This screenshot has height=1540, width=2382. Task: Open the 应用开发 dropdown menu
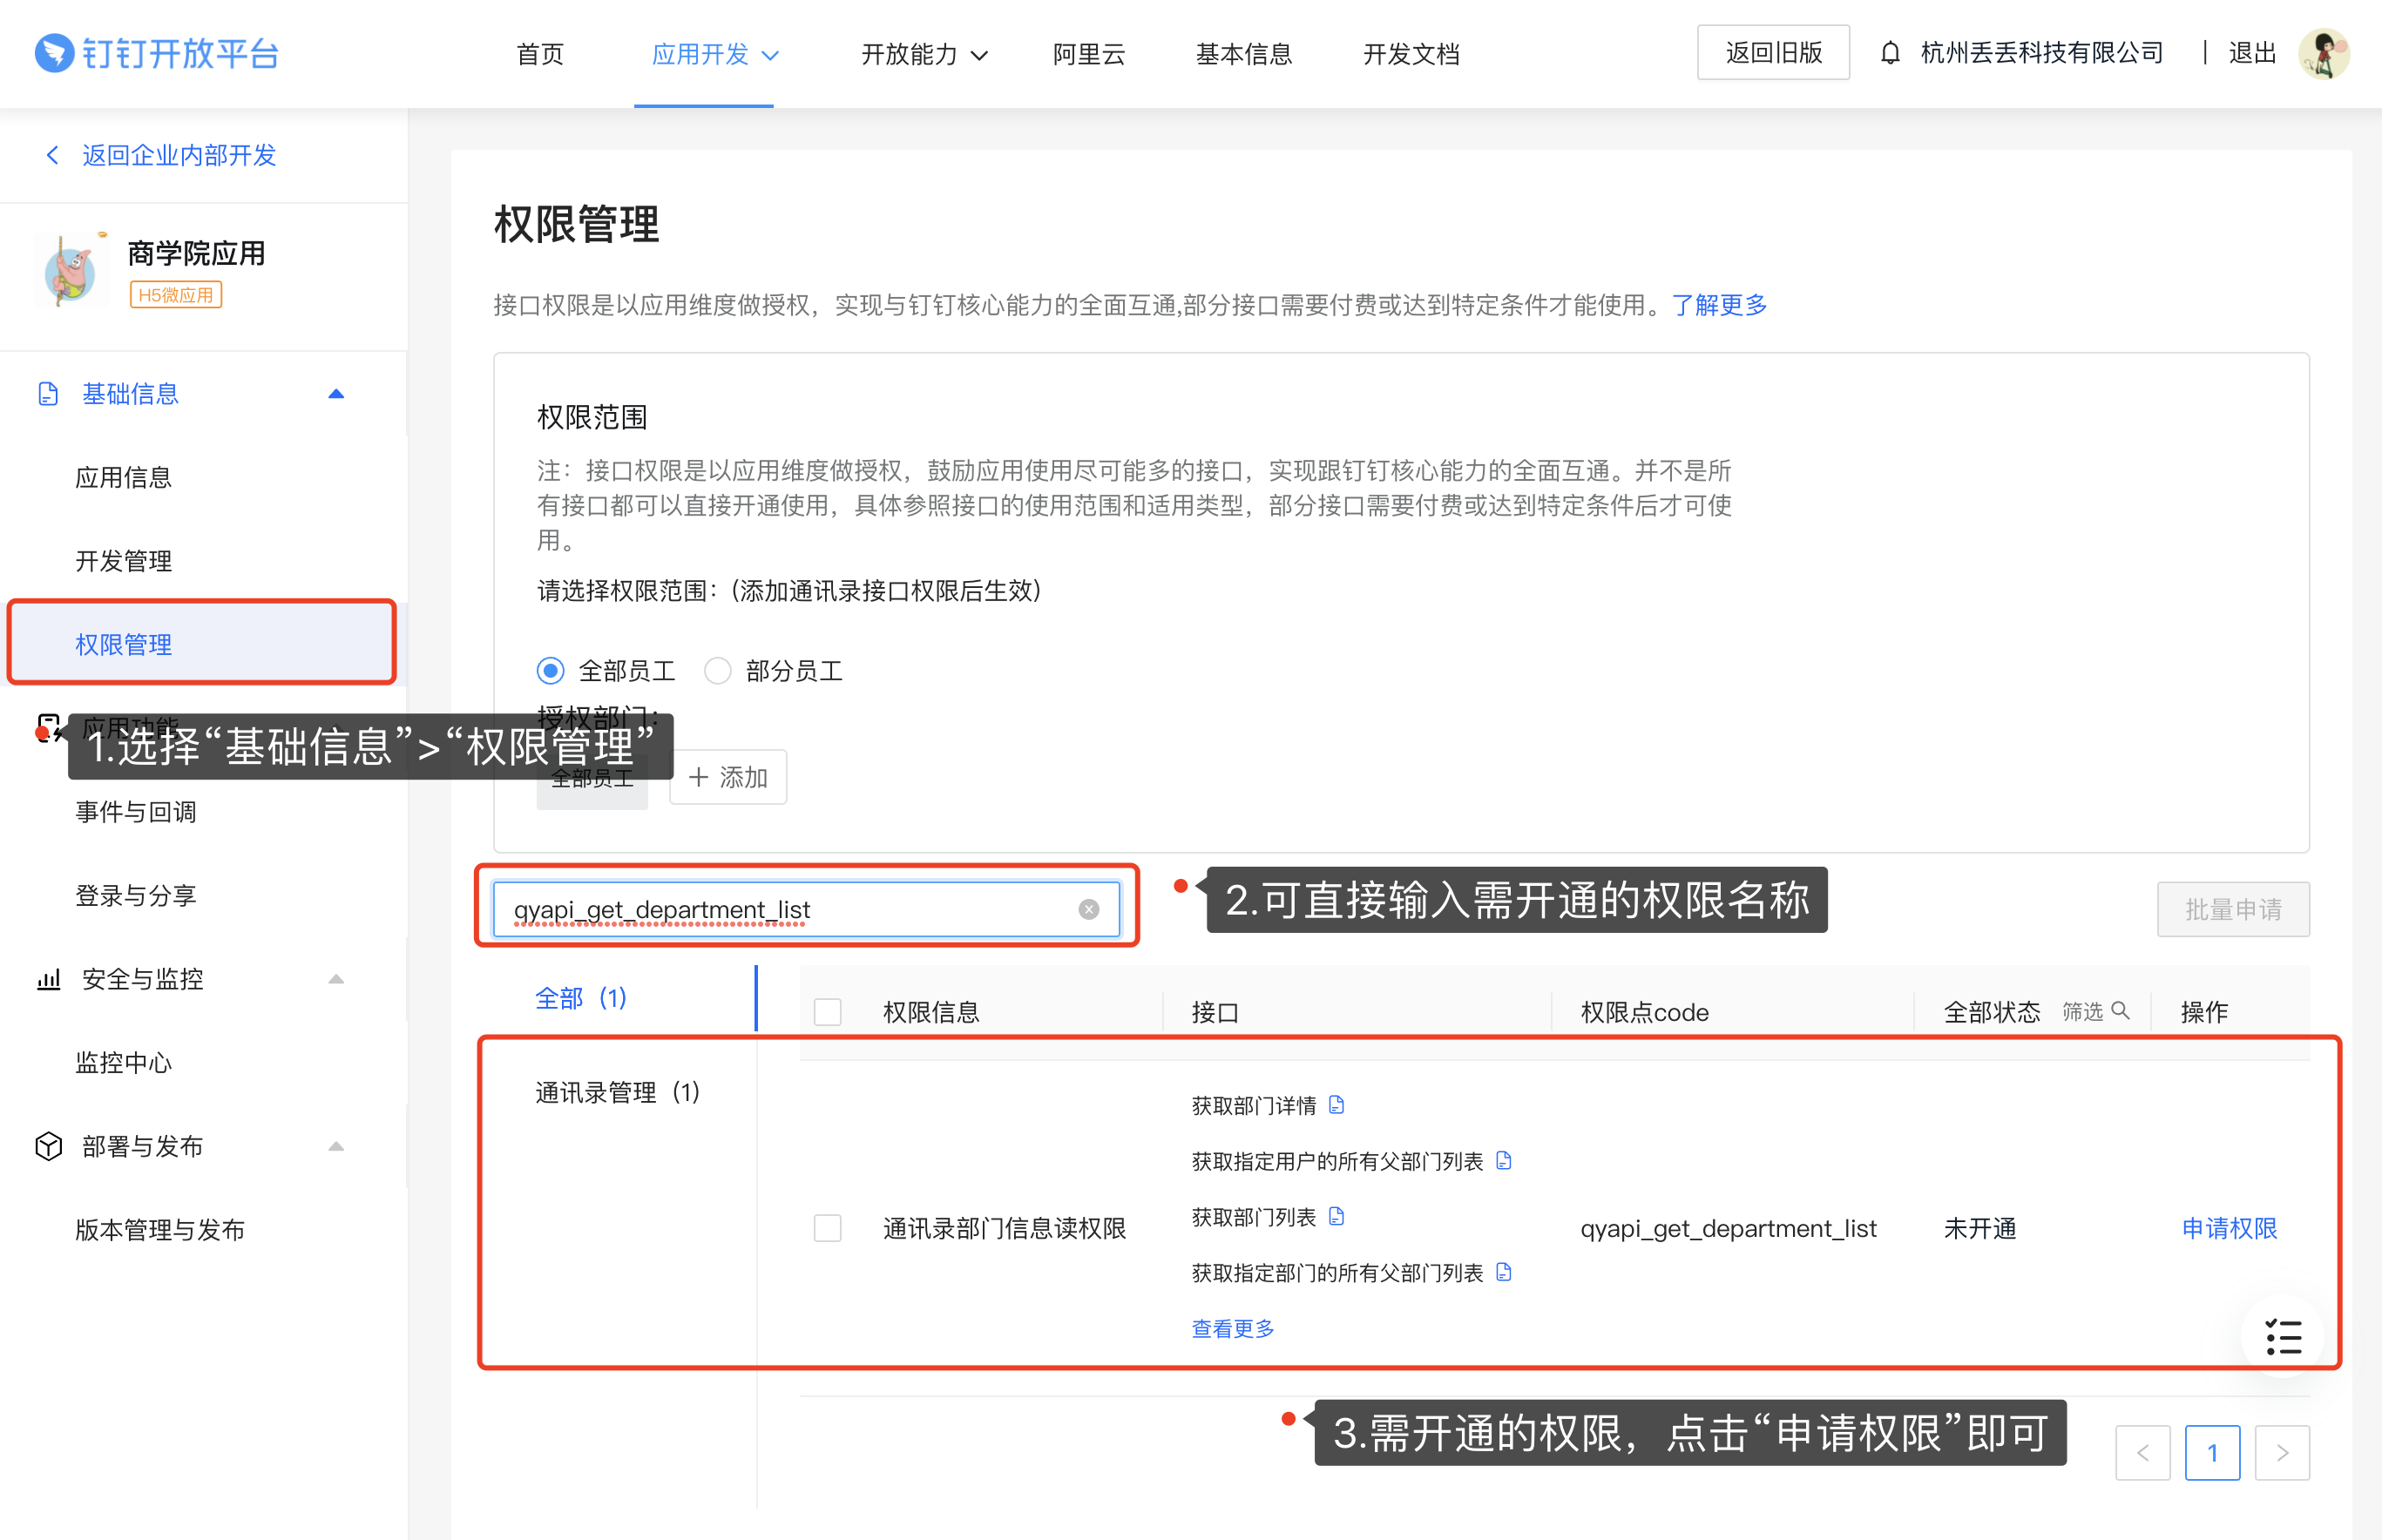tap(714, 54)
